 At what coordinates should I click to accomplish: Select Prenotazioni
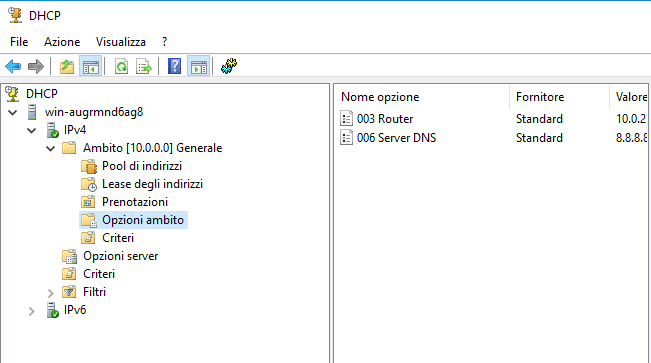(x=135, y=202)
